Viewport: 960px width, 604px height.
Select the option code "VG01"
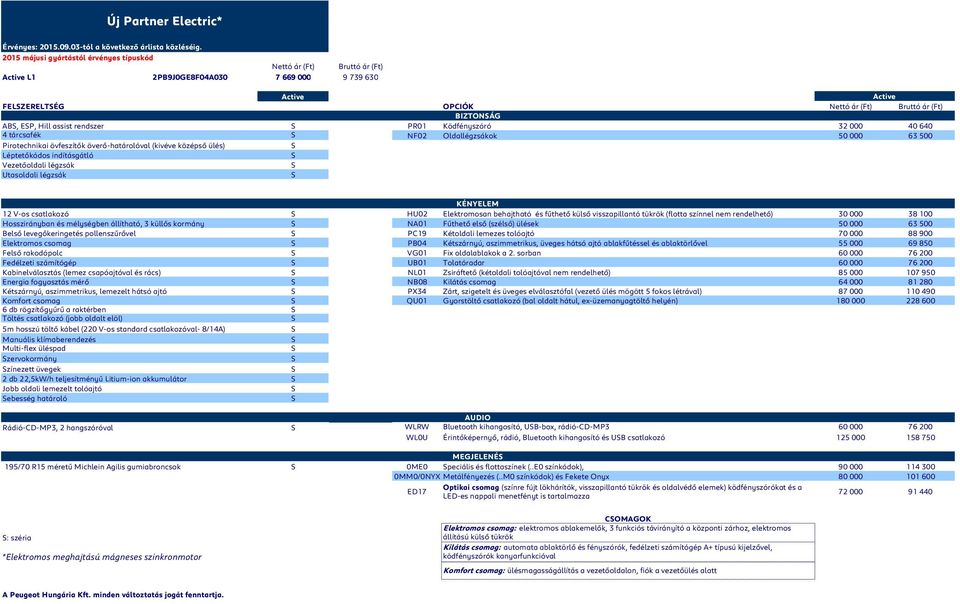(417, 253)
